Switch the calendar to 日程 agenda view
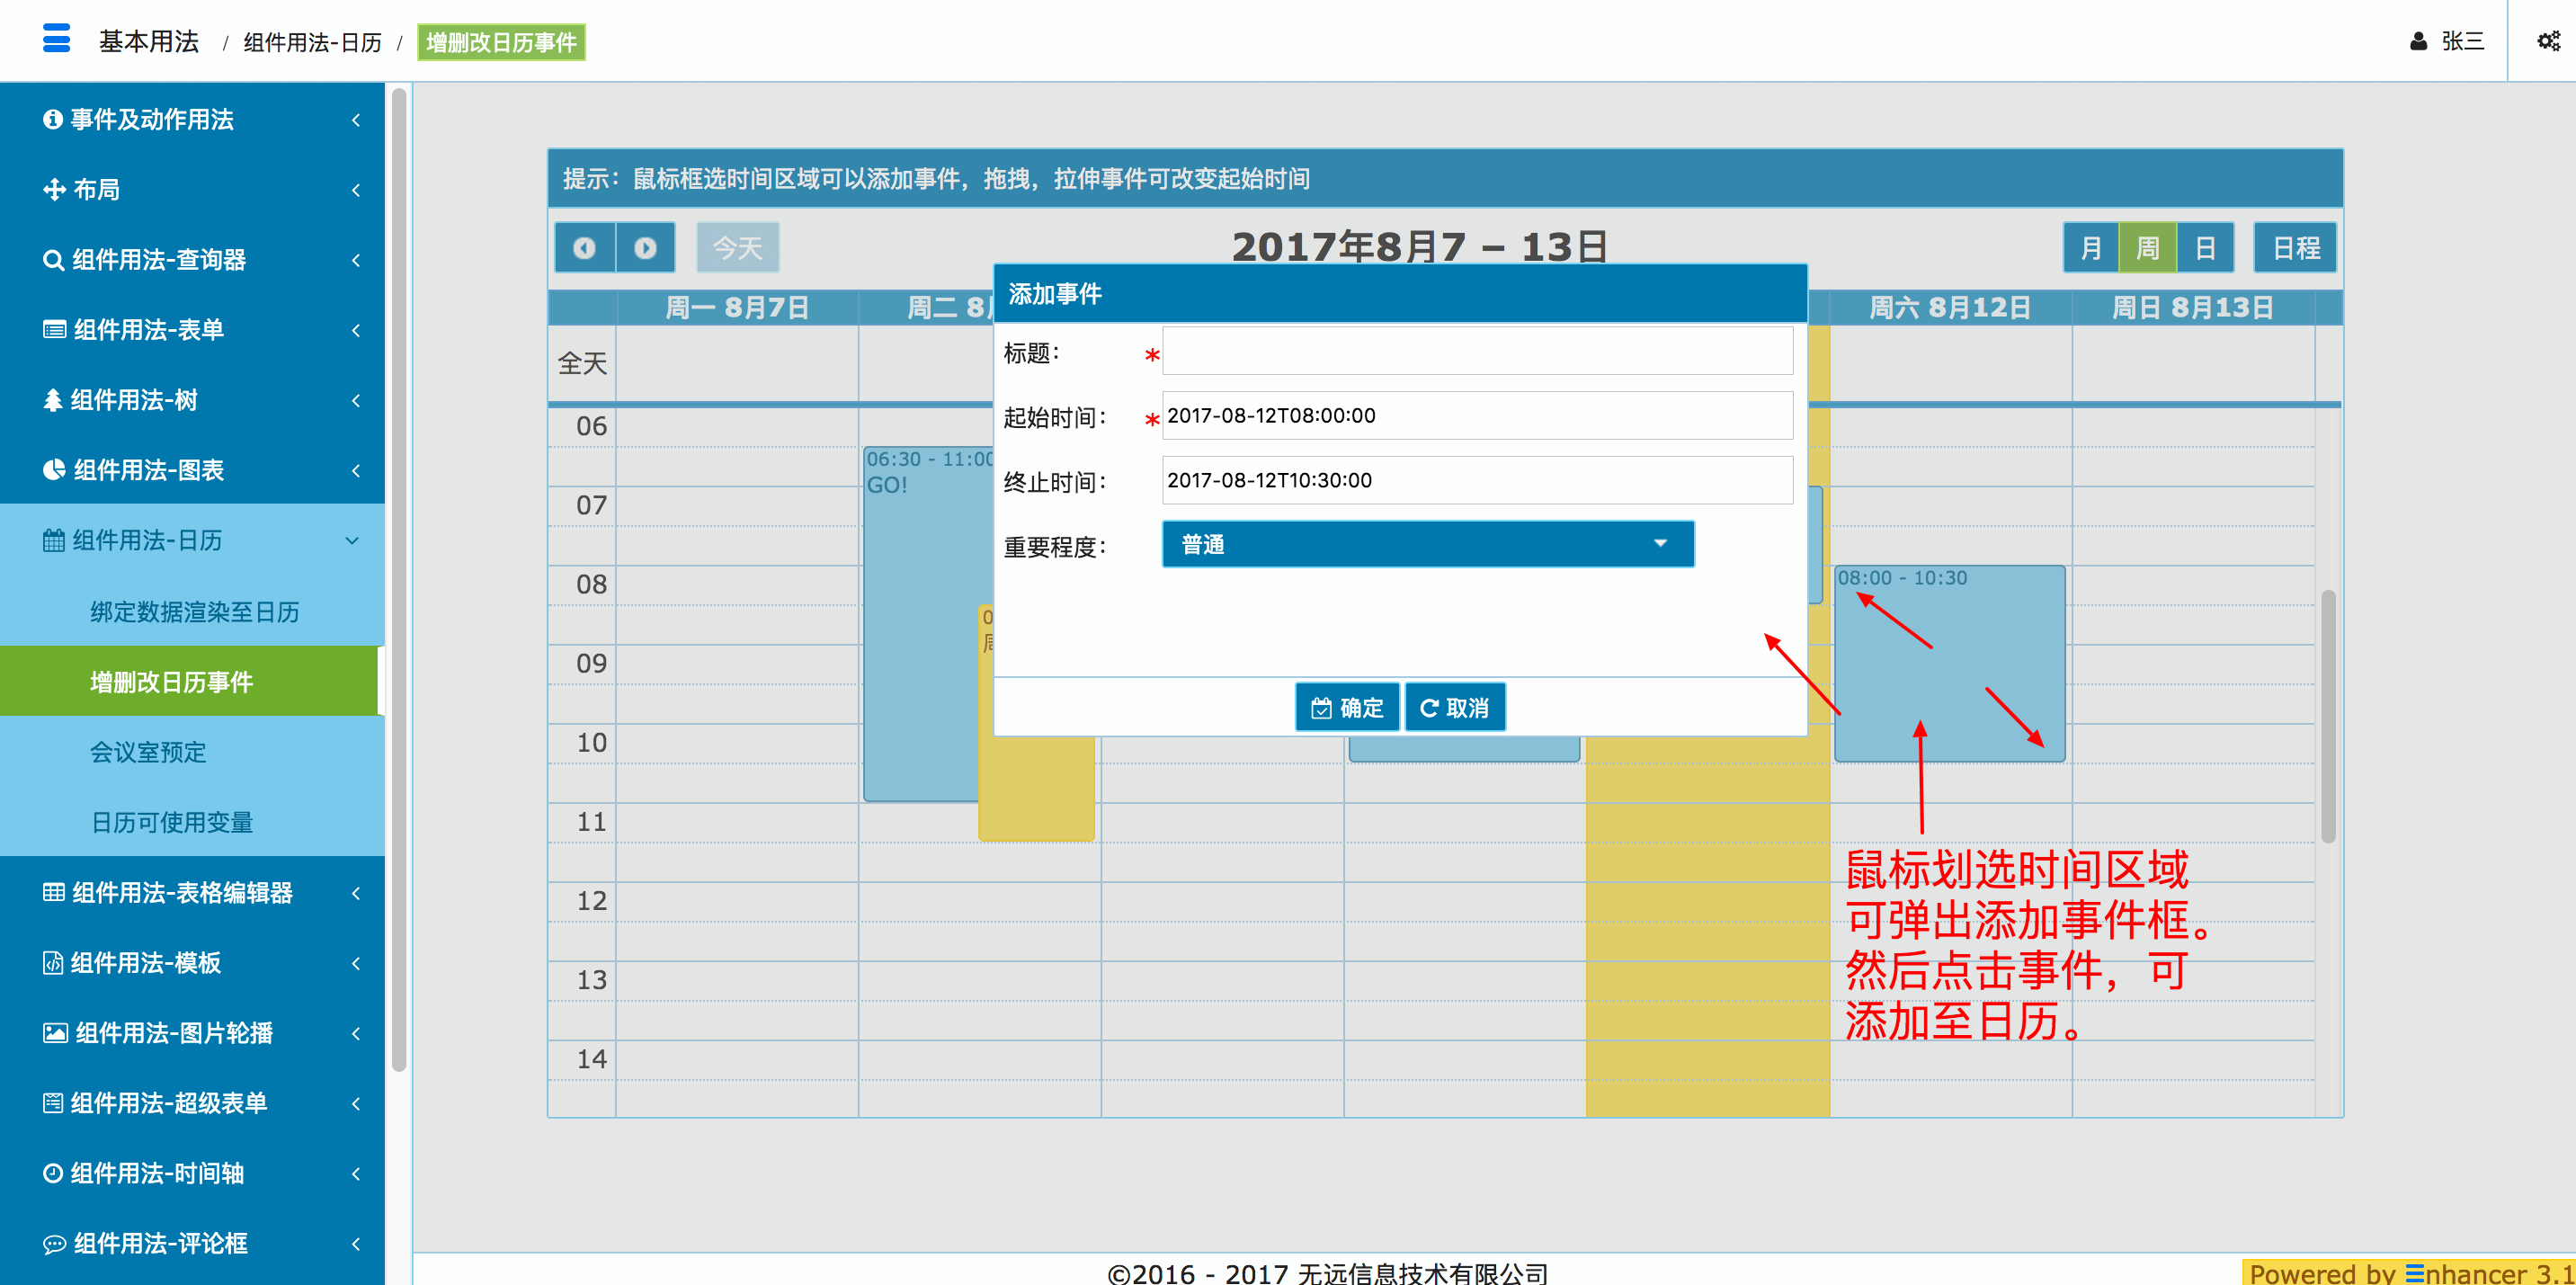The image size is (2576, 1285). pos(2295,248)
